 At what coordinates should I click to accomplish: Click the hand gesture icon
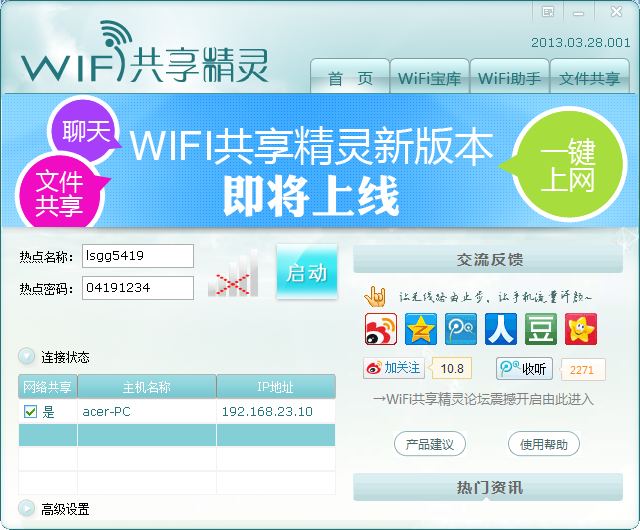pyautogui.click(x=375, y=296)
